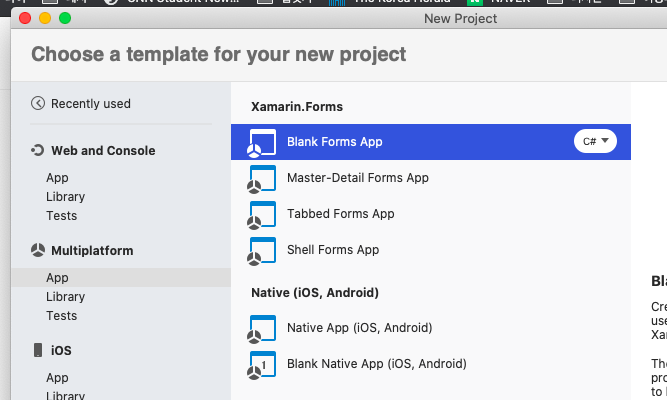Choose Tests under Web and Console
Screen dimensions: 667x400
(62, 216)
